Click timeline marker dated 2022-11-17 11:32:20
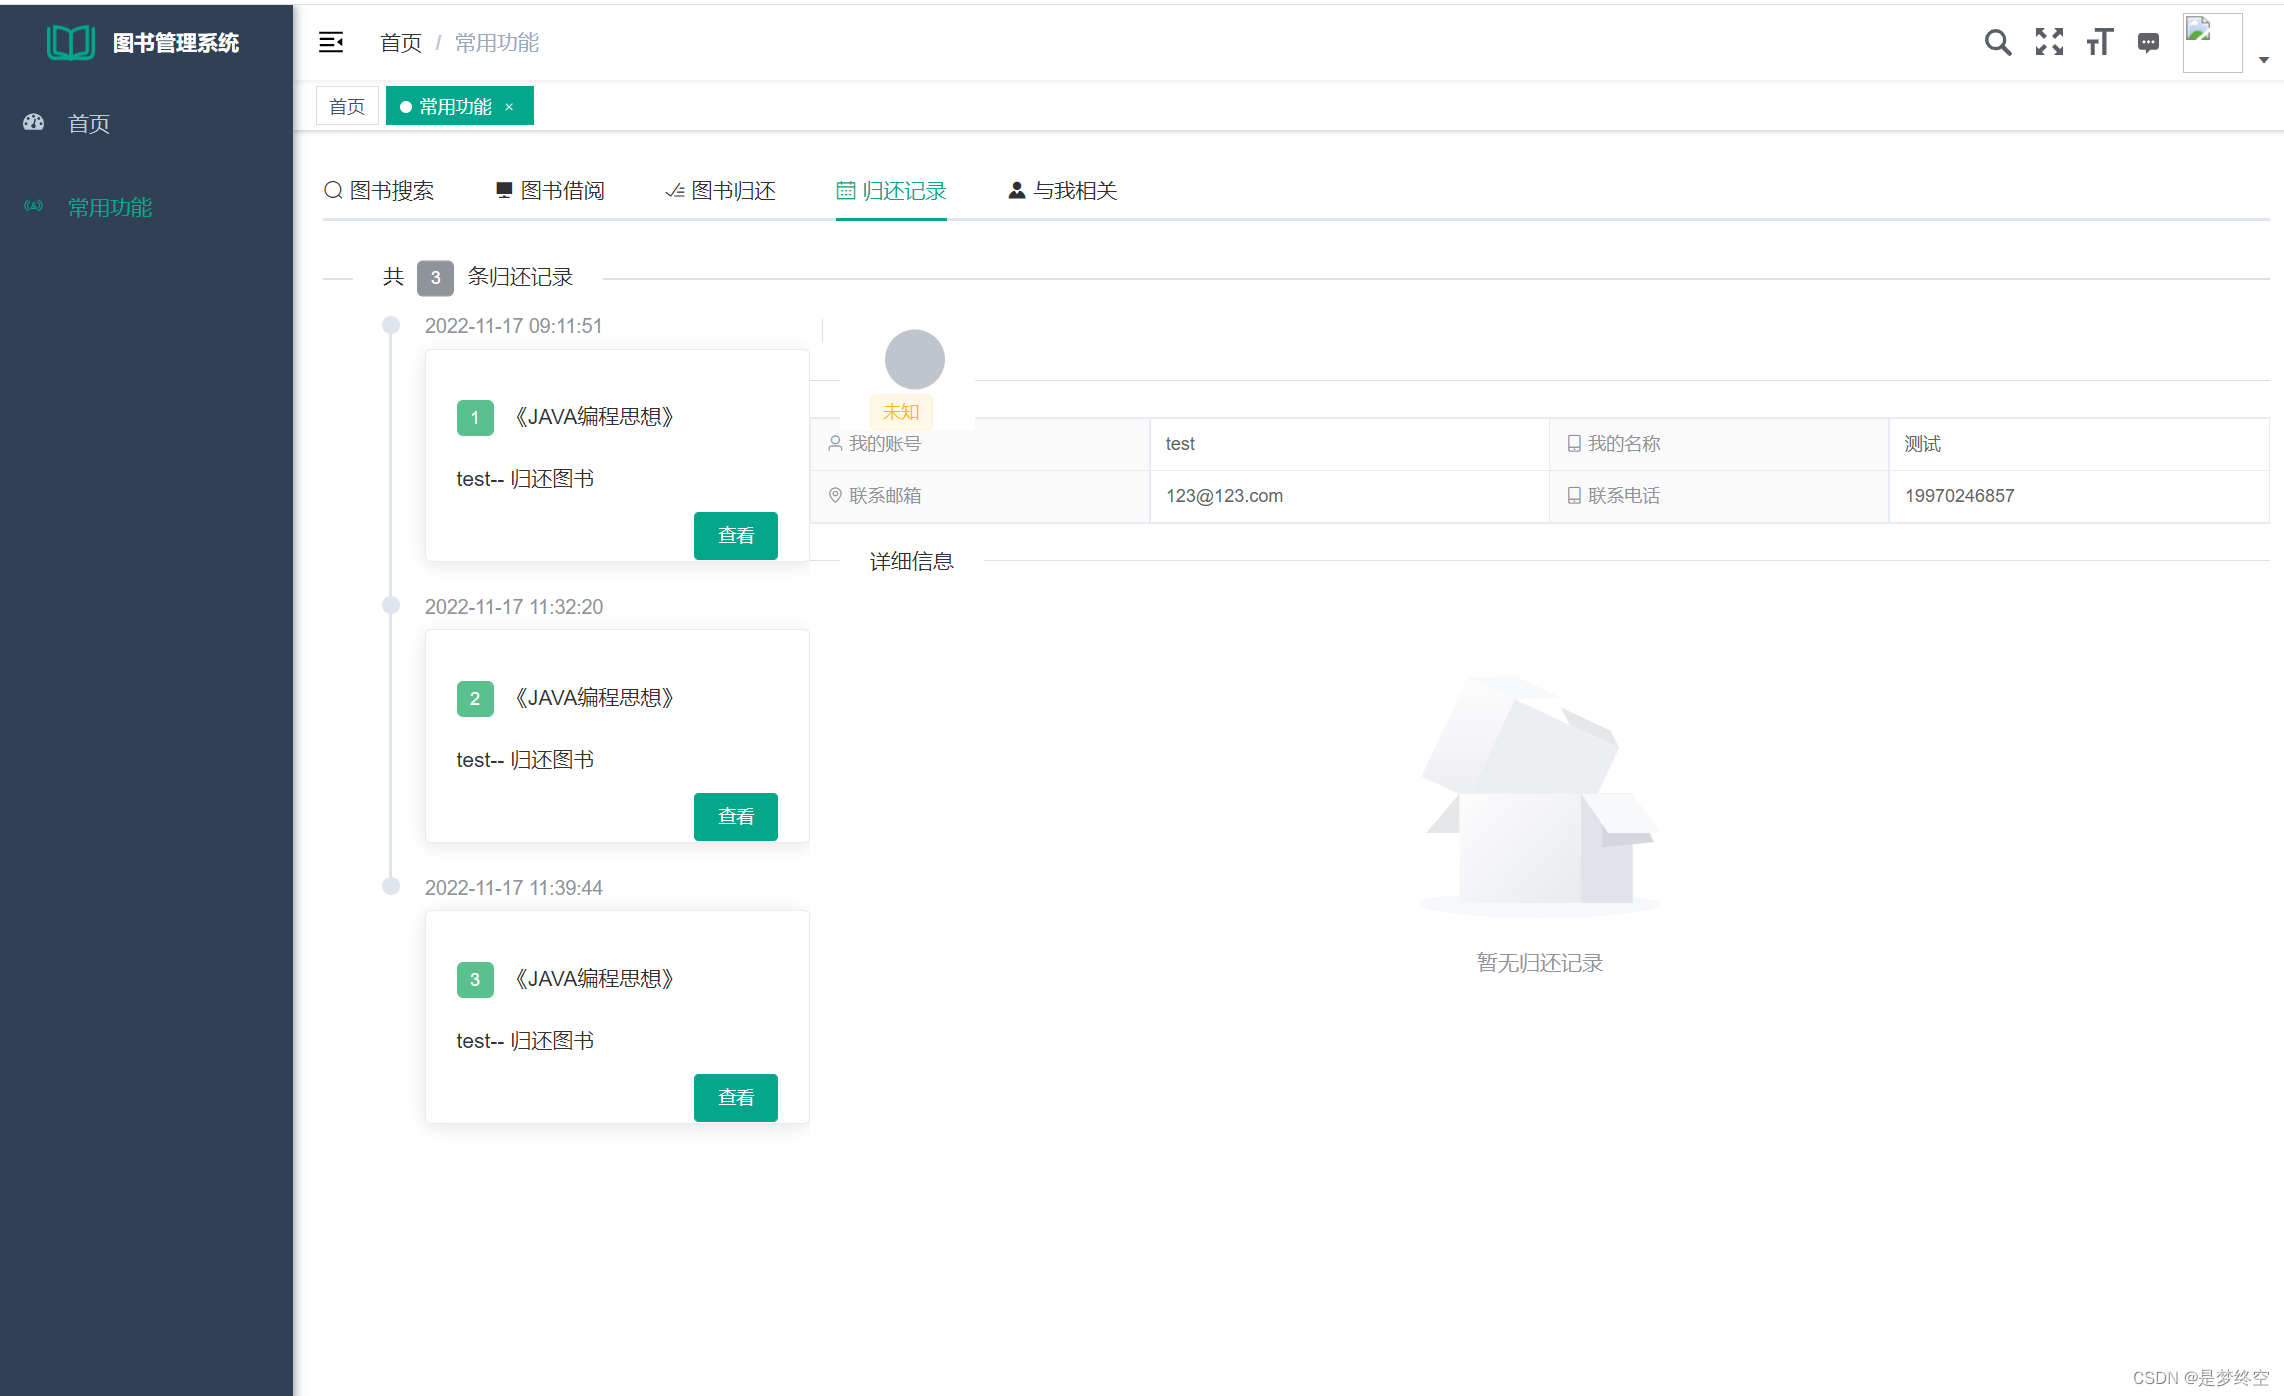 click(x=391, y=605)
